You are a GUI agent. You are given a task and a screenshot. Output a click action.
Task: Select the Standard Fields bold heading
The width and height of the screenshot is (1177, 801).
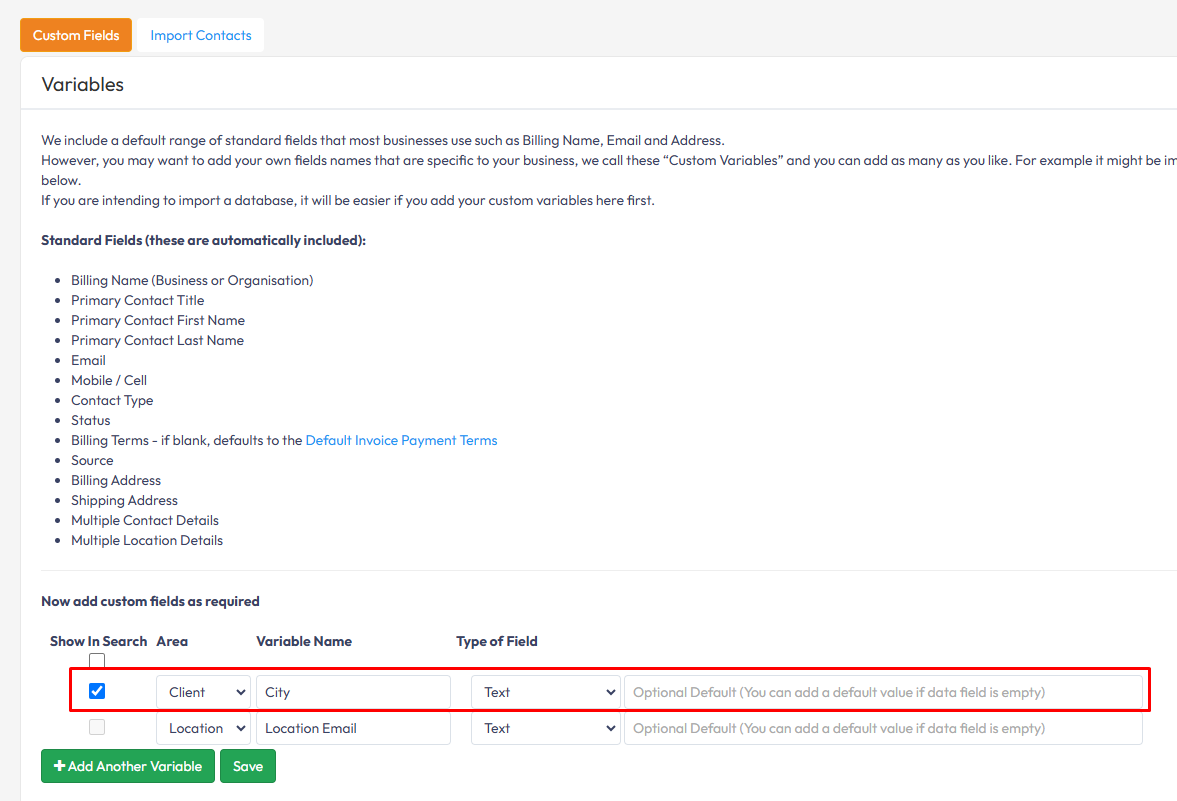[203, 240]
